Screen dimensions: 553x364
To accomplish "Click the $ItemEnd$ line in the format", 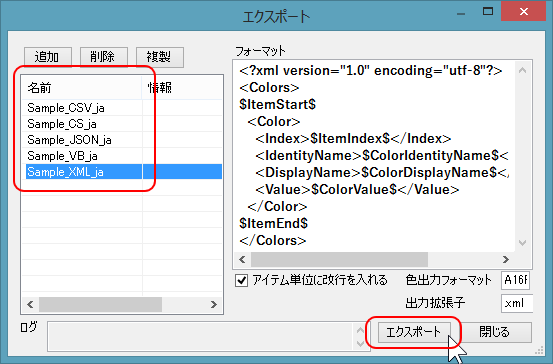I will 274,223.
